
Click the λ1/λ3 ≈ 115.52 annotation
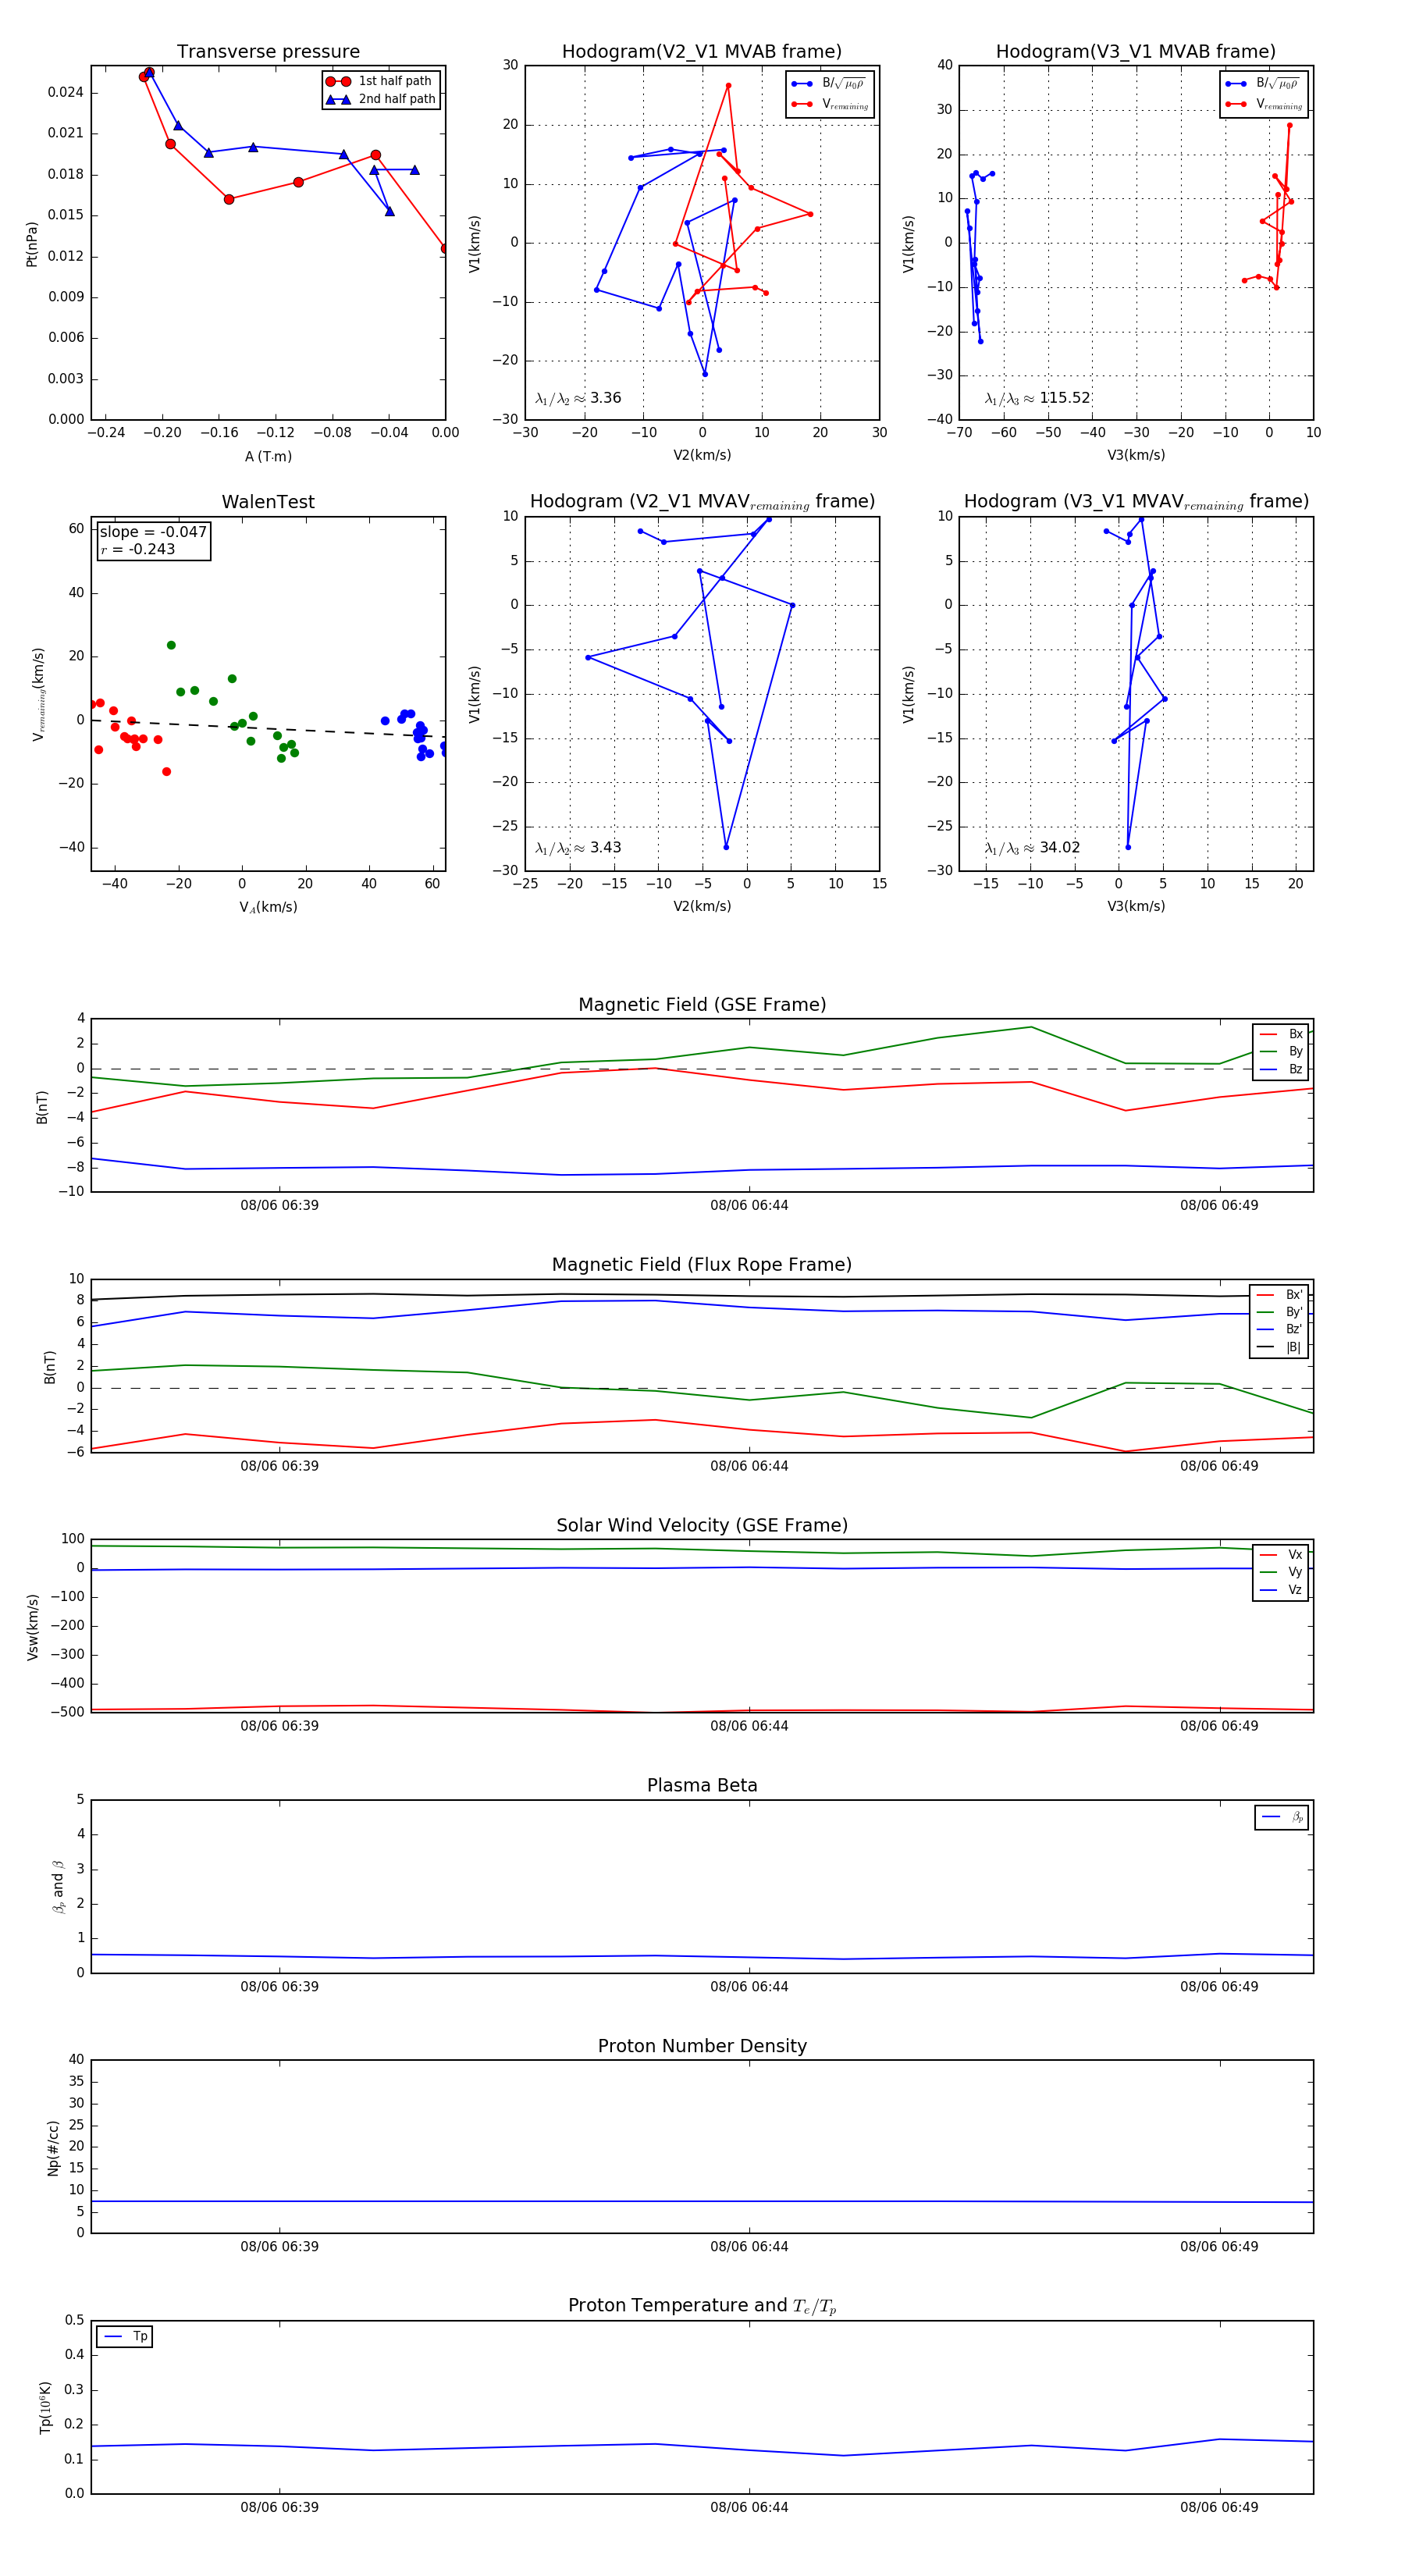point(1037,398)
